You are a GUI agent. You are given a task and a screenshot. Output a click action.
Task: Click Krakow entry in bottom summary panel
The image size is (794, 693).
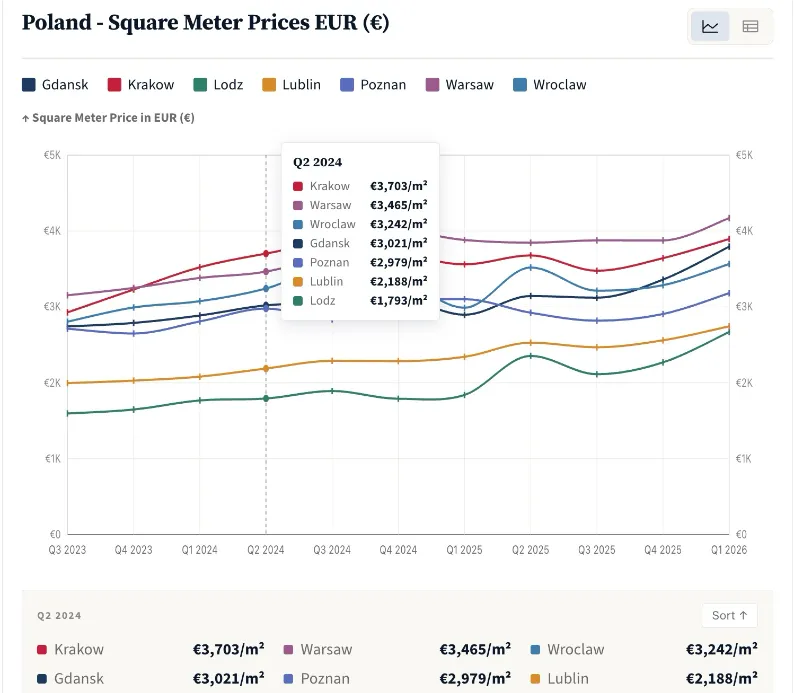point(150,649)
